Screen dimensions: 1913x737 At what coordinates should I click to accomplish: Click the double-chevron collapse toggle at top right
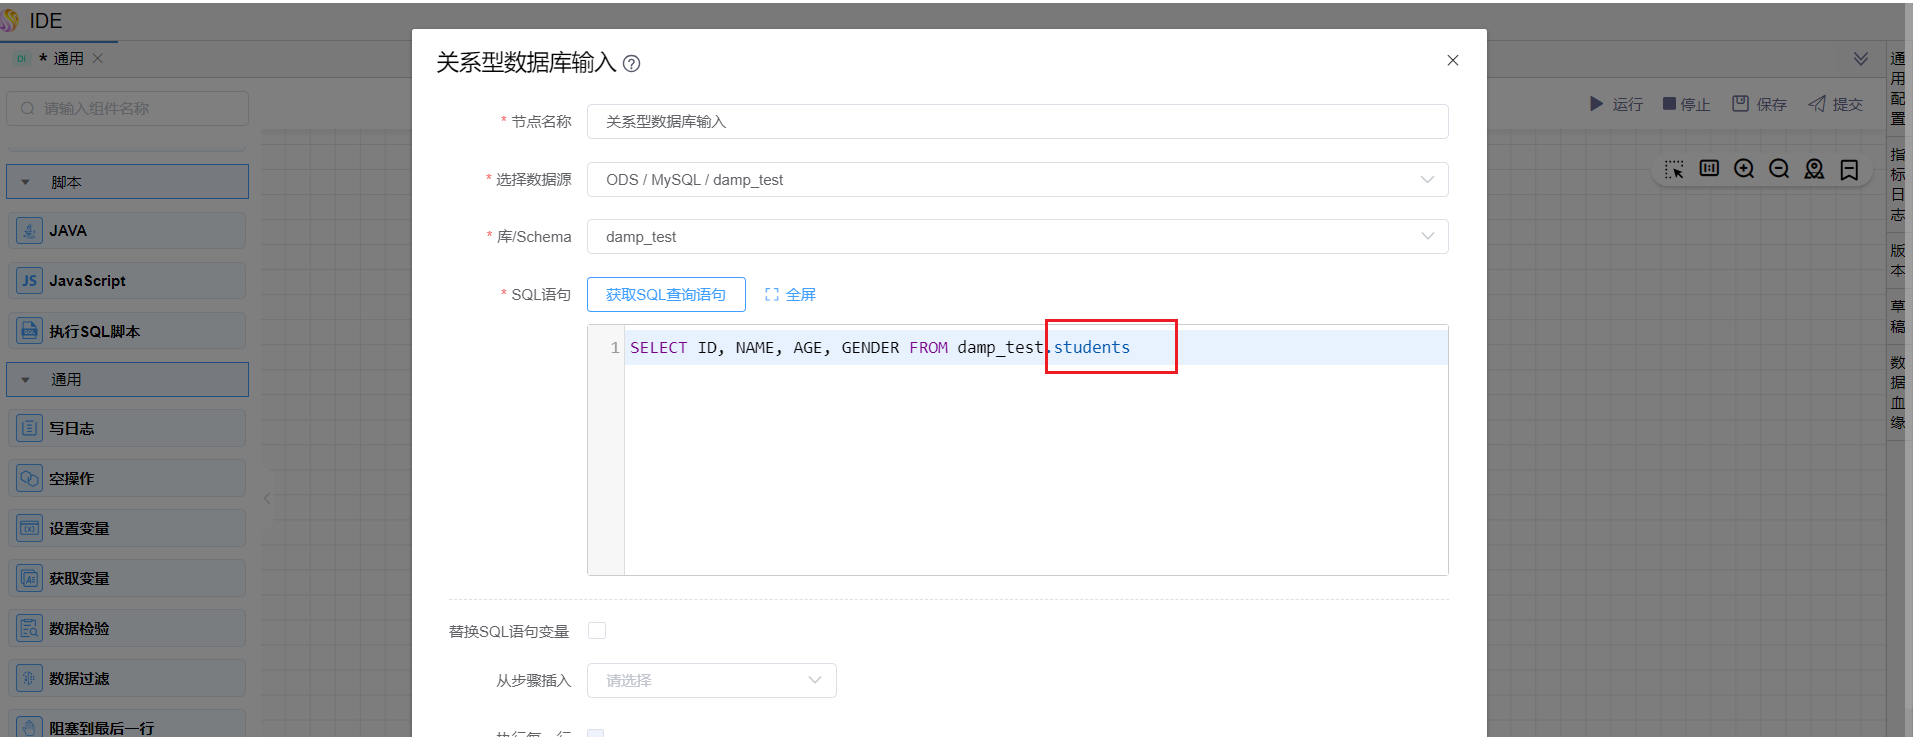pyautogui.click(x=1861, y=59)
